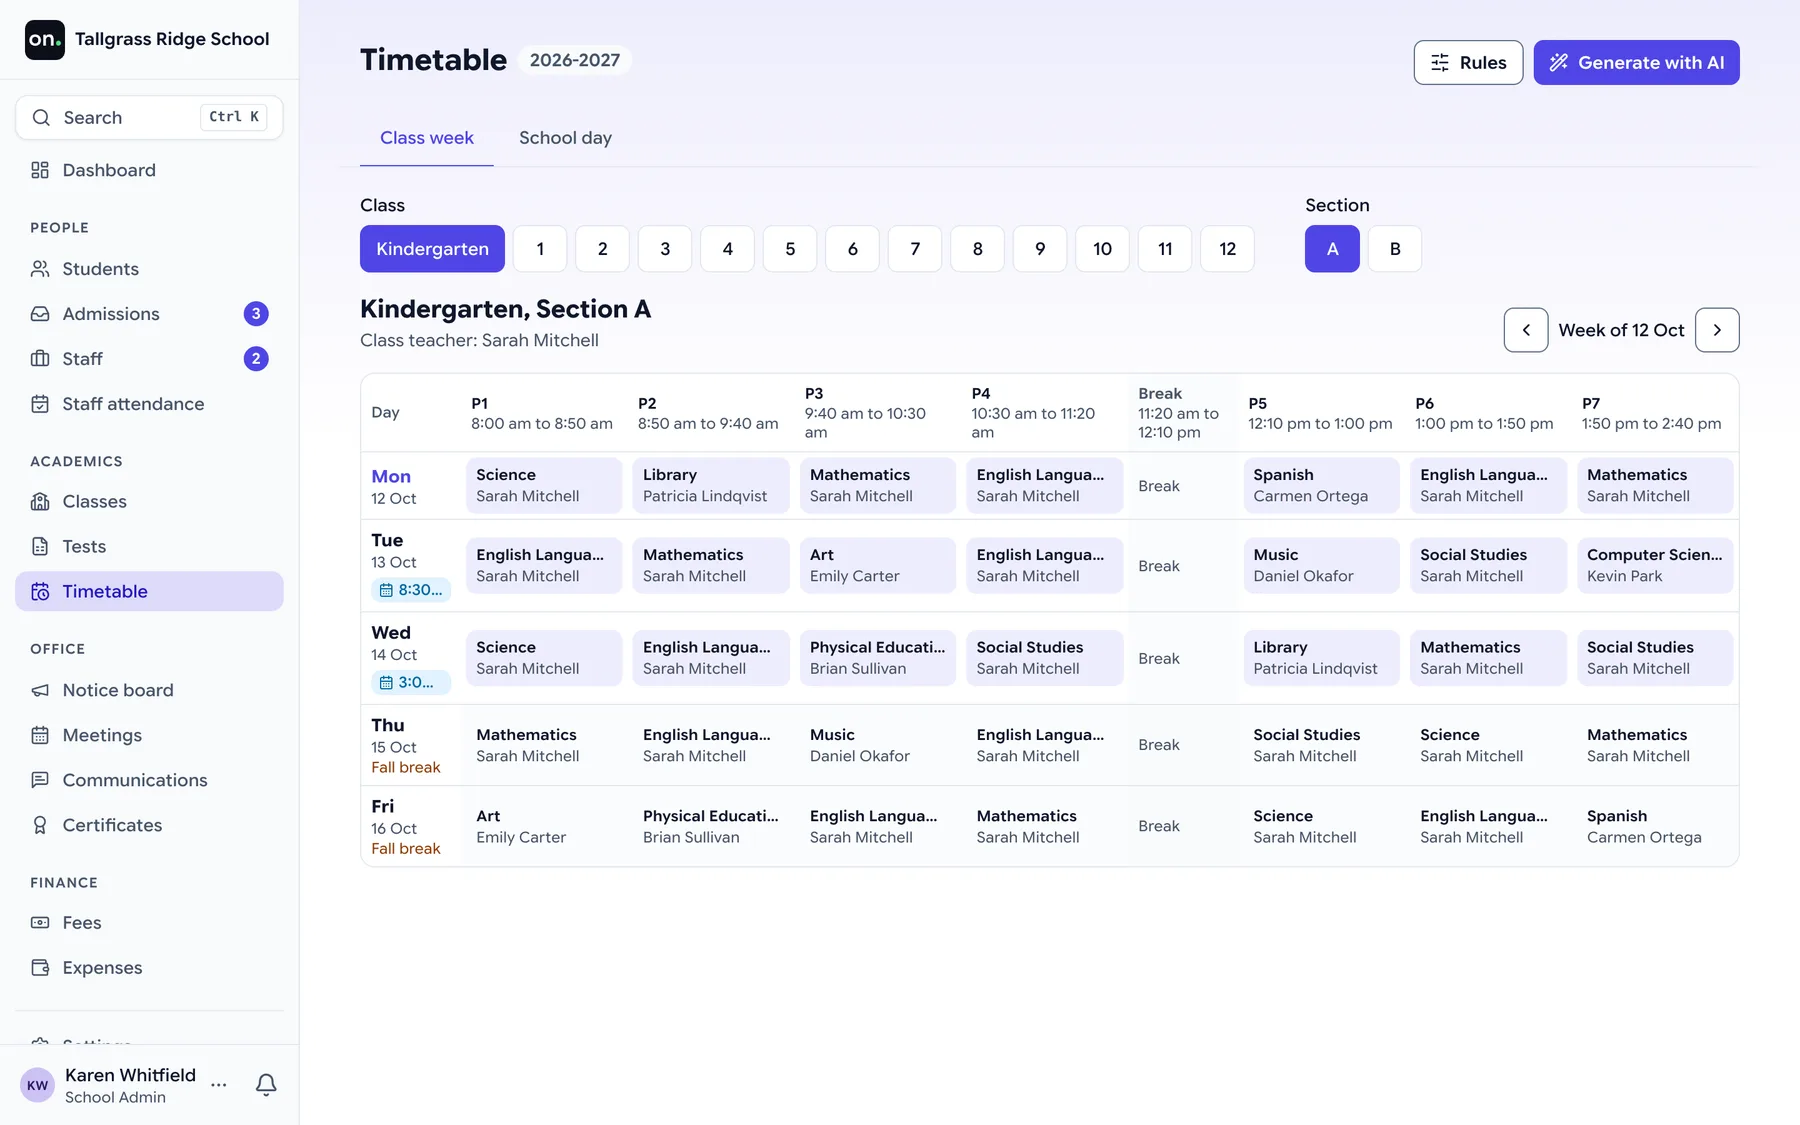The height and width of the screenshot is (1125, 1800).
Task: Click the Search input field
Action: (x=149, y=118)
